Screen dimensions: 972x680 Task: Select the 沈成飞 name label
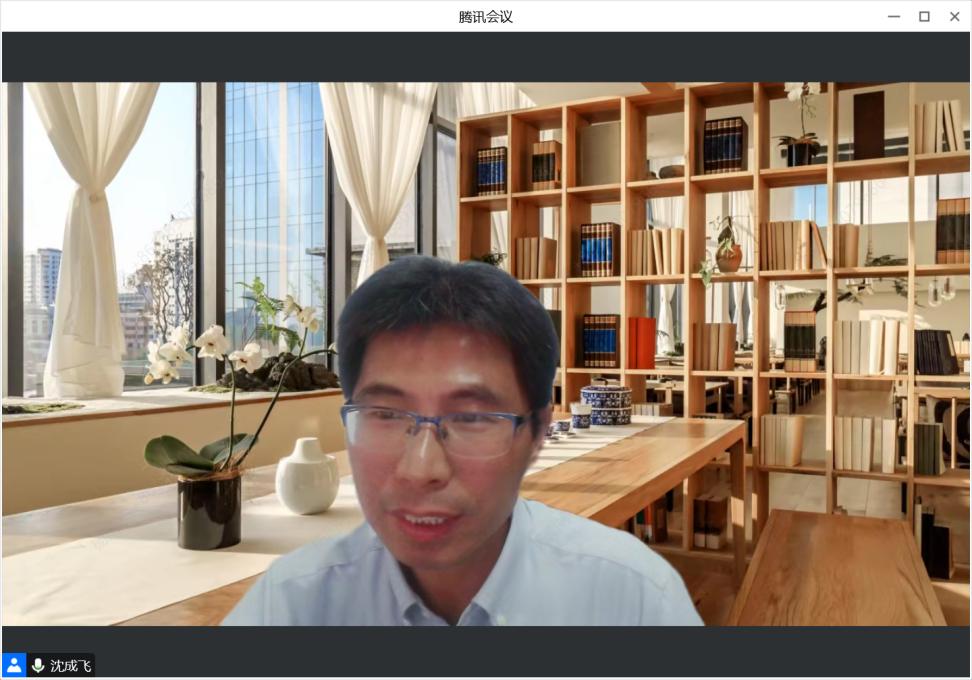[71, 666]
